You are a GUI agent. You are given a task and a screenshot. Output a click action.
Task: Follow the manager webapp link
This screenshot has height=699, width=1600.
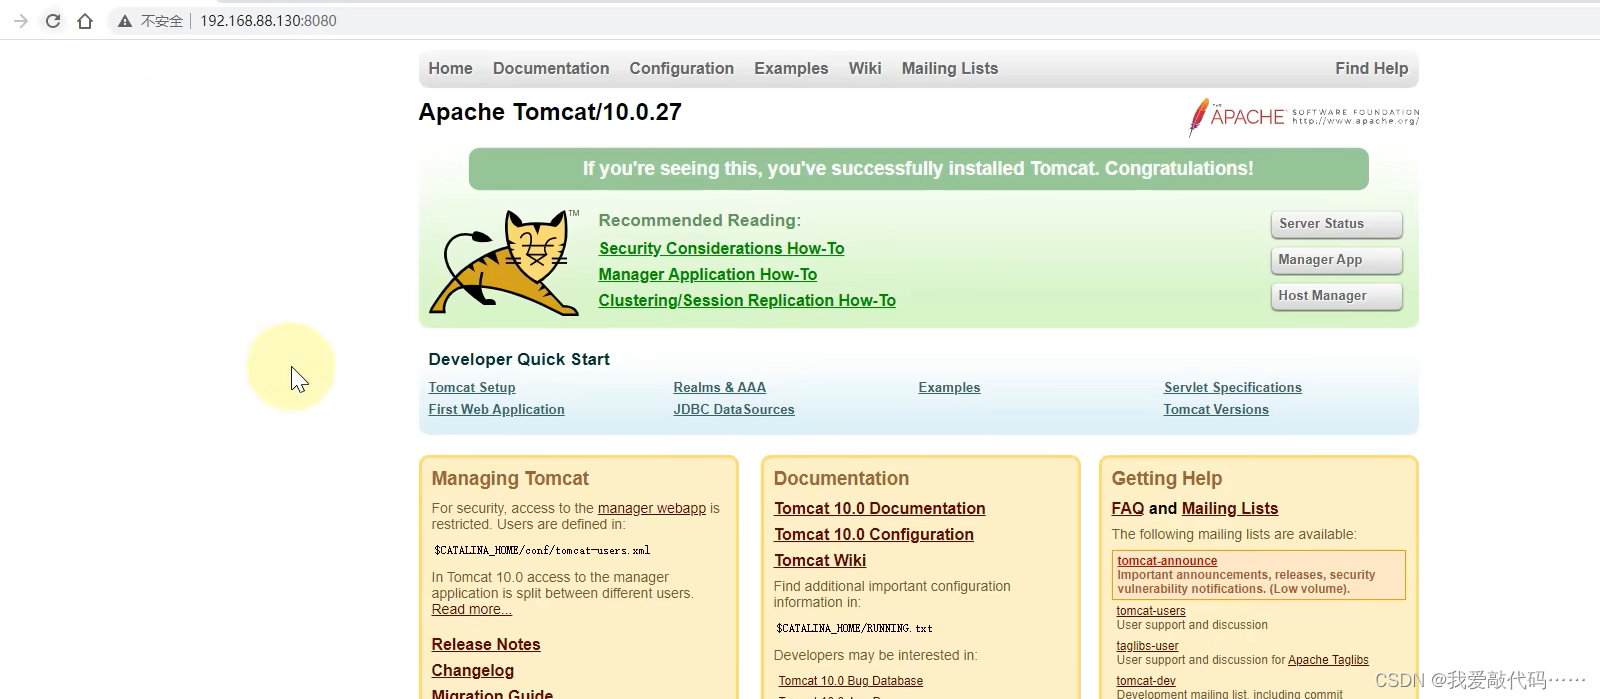651,508
